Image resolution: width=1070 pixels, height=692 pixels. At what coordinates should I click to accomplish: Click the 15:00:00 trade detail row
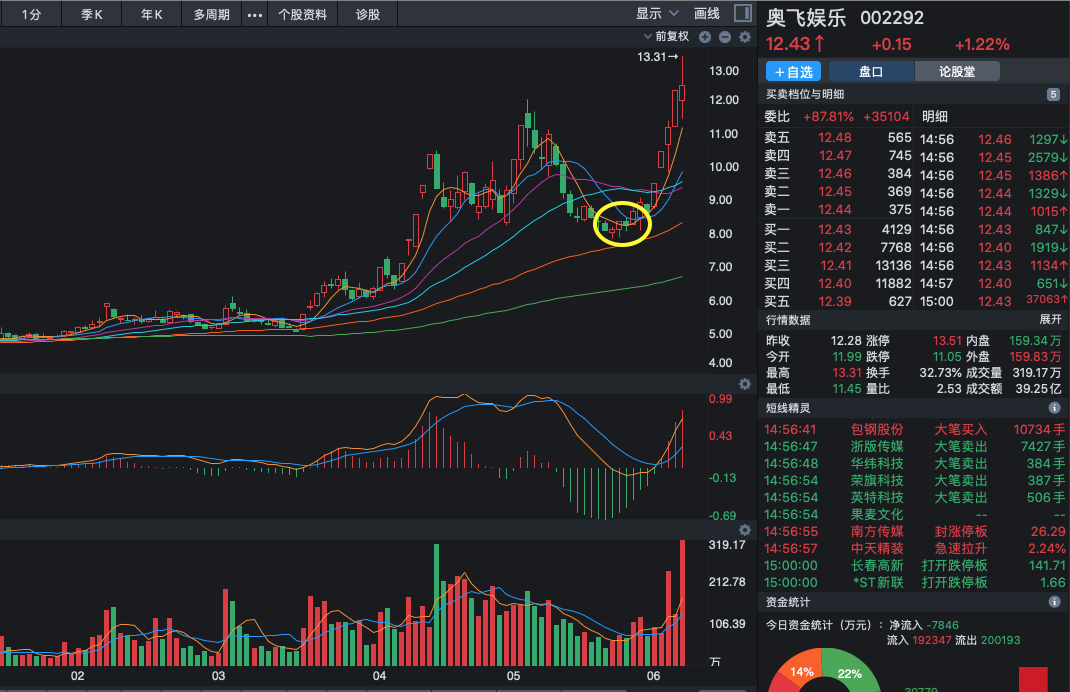pos(993,301)
